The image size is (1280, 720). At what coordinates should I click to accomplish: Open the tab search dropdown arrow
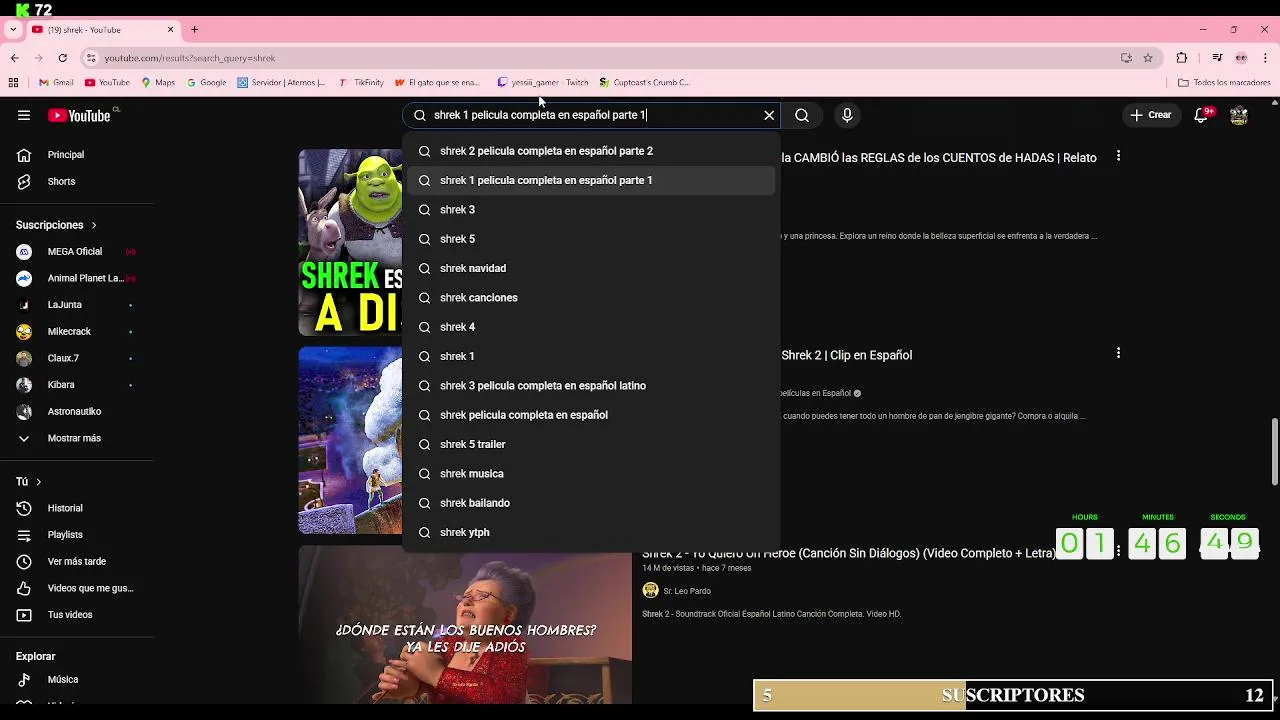coord(13,30)
